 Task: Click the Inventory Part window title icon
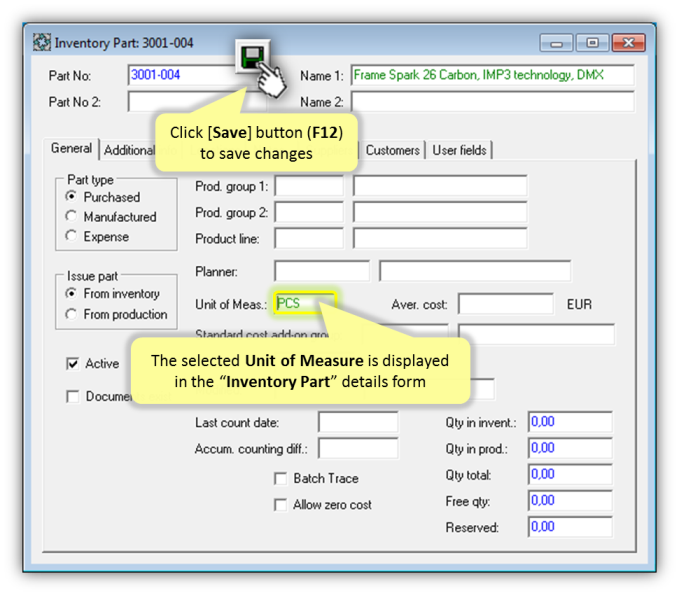(42, 43)
